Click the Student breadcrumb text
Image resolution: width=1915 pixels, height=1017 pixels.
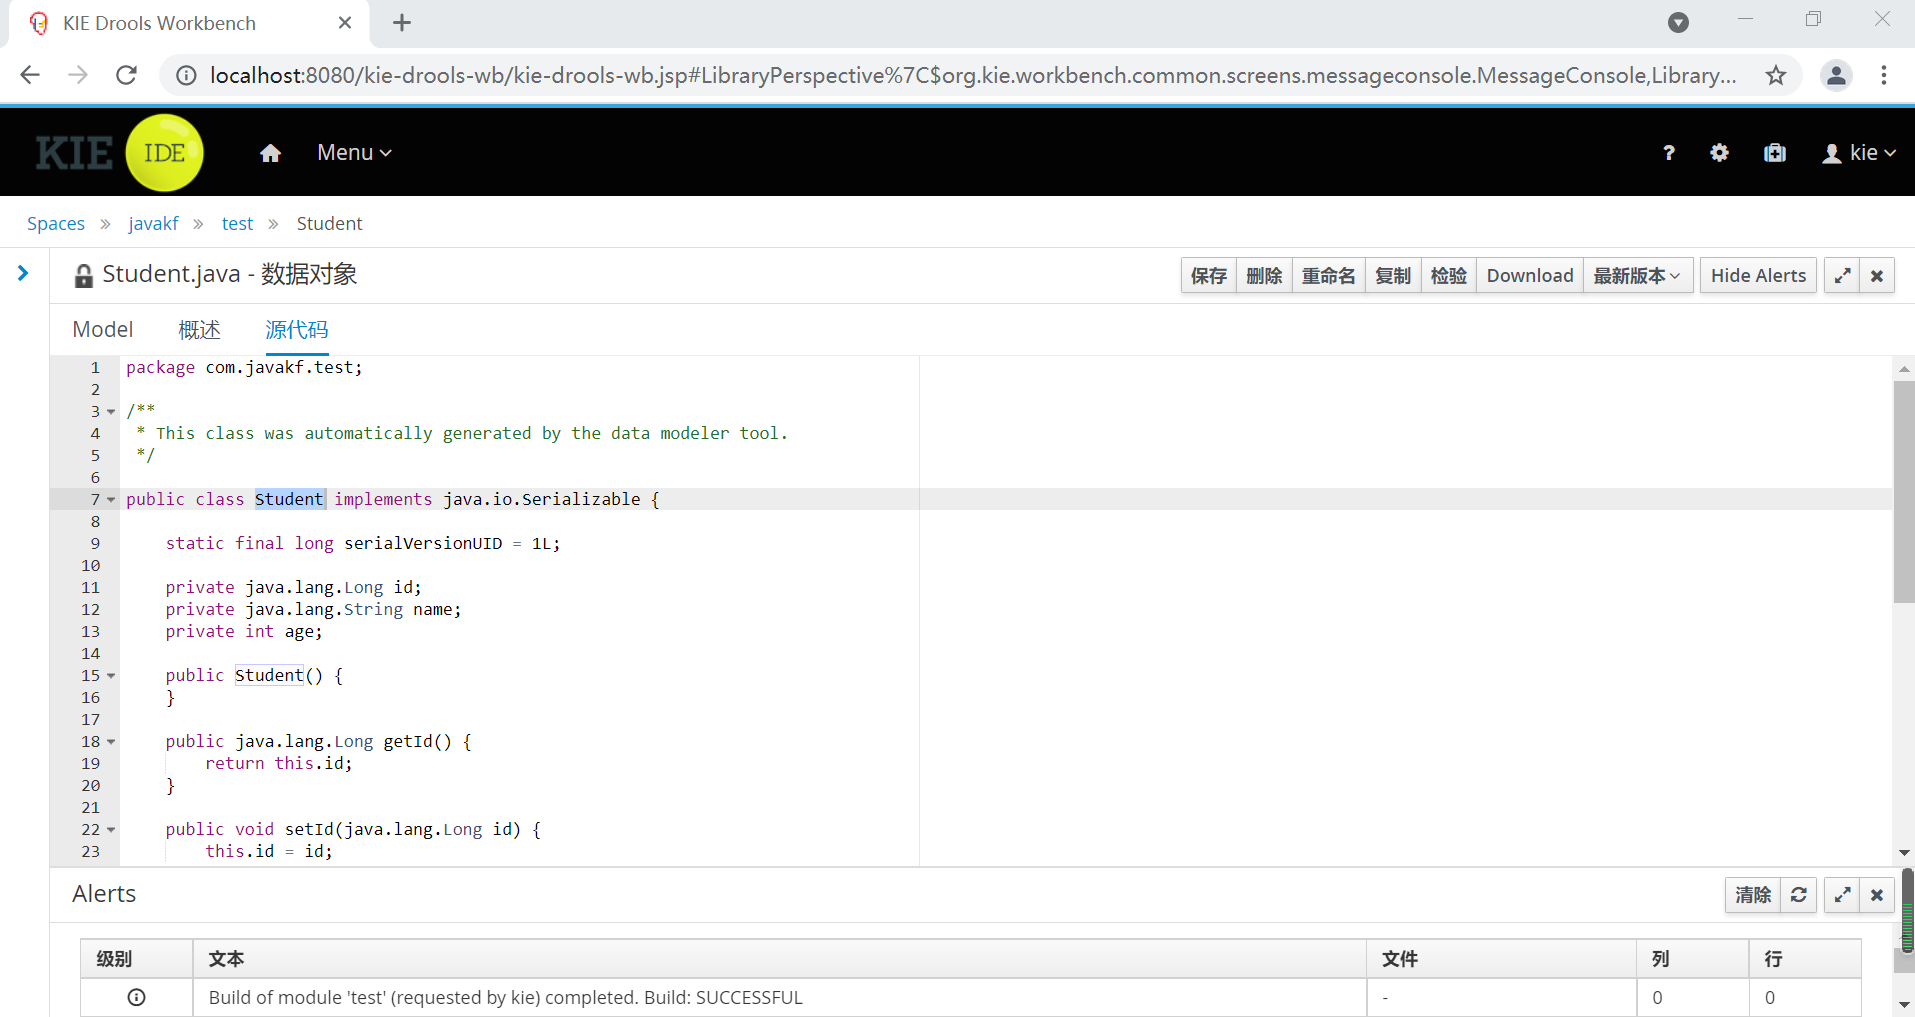pos(329,224)
